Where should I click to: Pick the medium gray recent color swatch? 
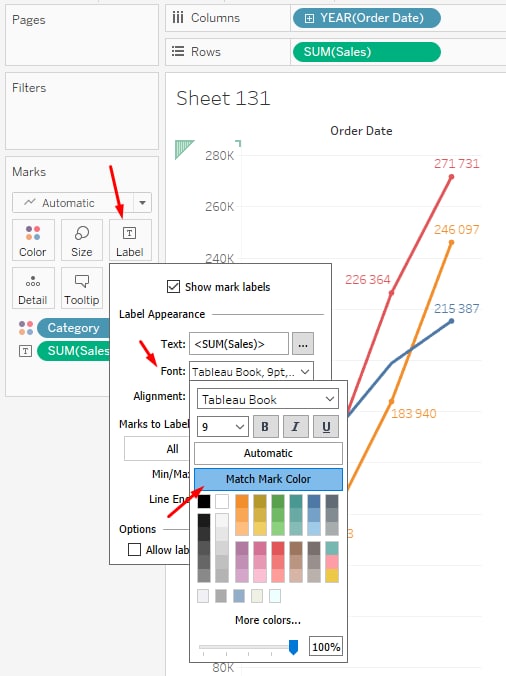point(221,596)
